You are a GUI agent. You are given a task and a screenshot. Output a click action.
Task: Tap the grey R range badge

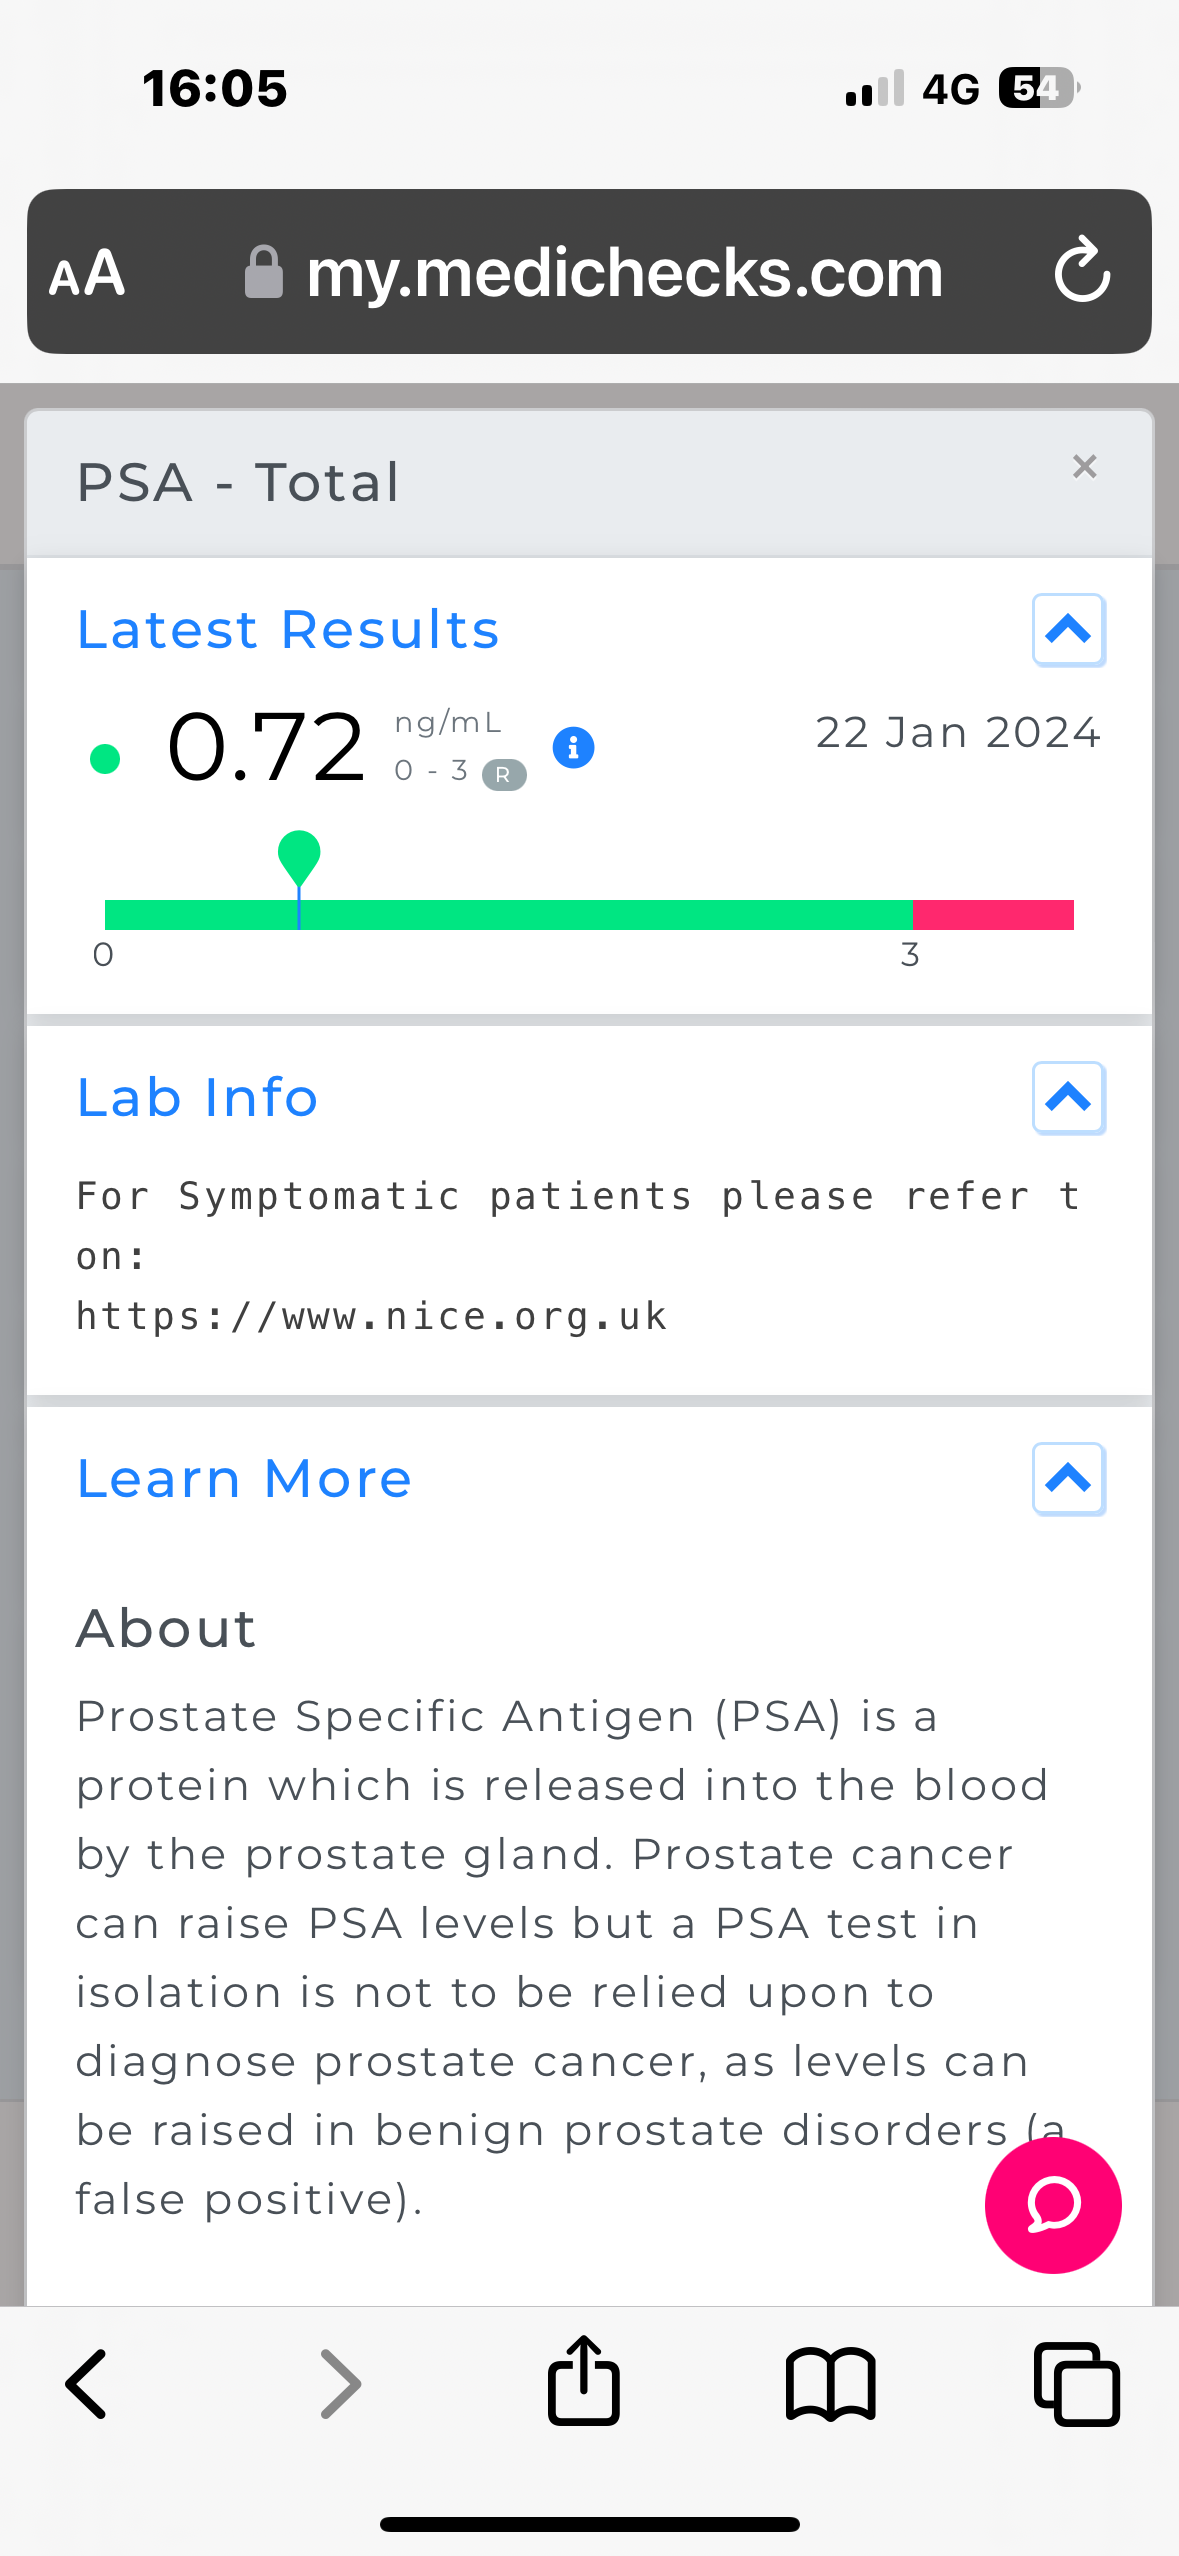(x=504, y=775)
